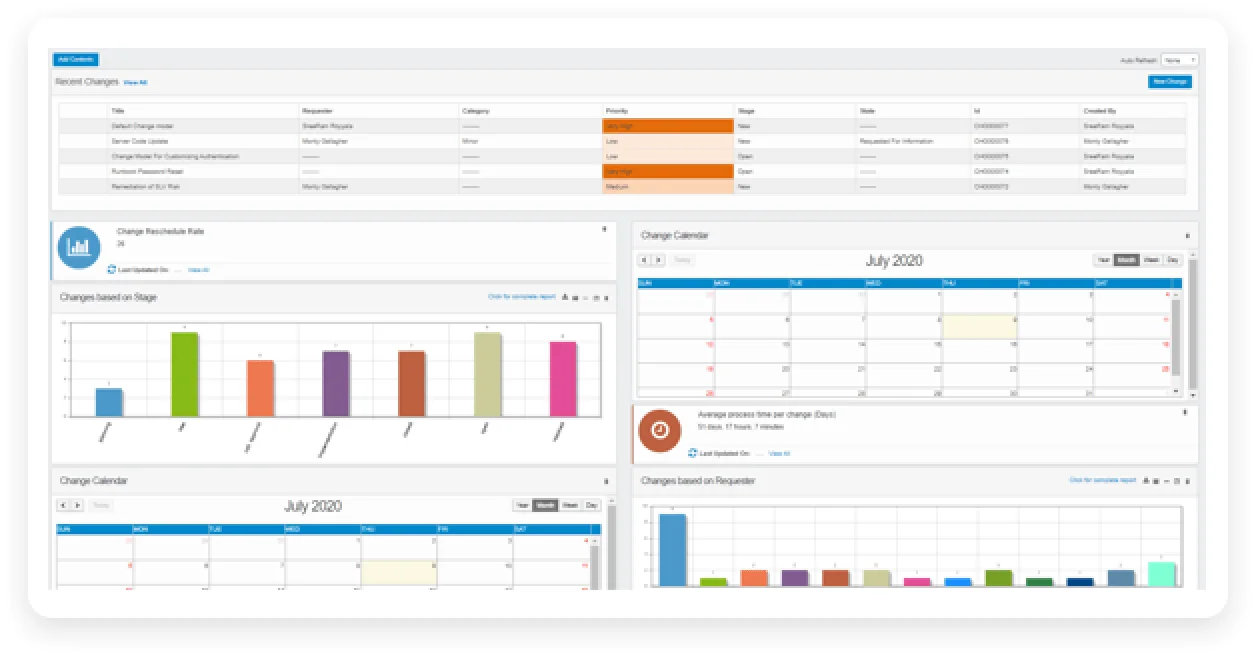This screenshot has width=1256, height=656.
Task: Sort table by Priority column header
Action: tap(616, 111)
